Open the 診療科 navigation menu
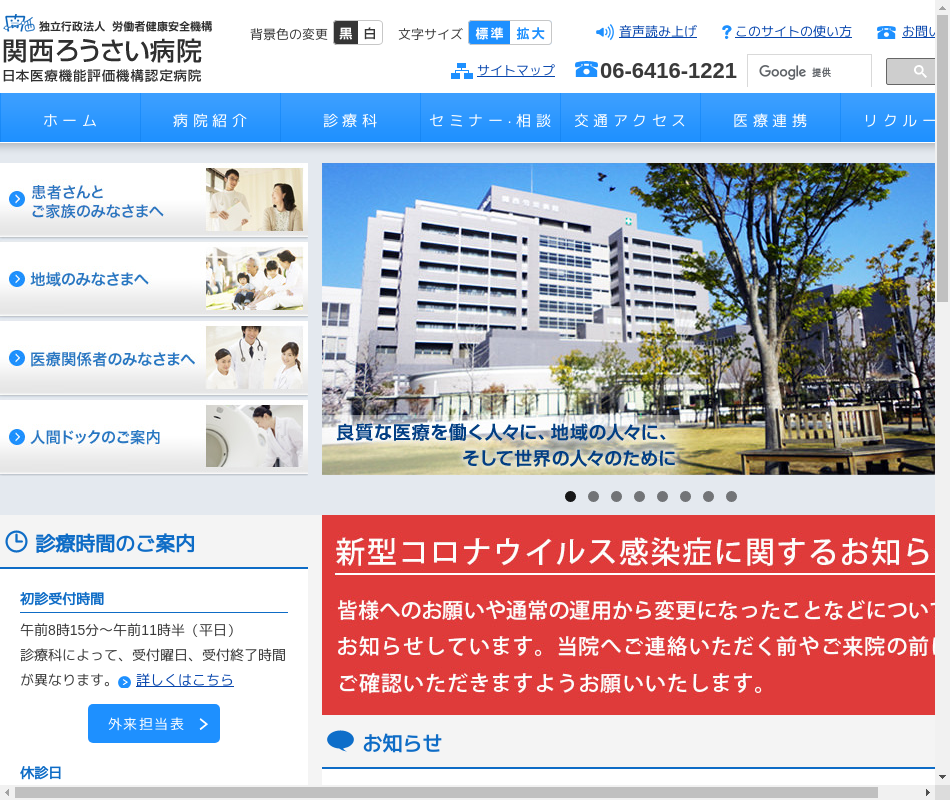The width and height of the screenshot is (950, 800). click(350, 120)
